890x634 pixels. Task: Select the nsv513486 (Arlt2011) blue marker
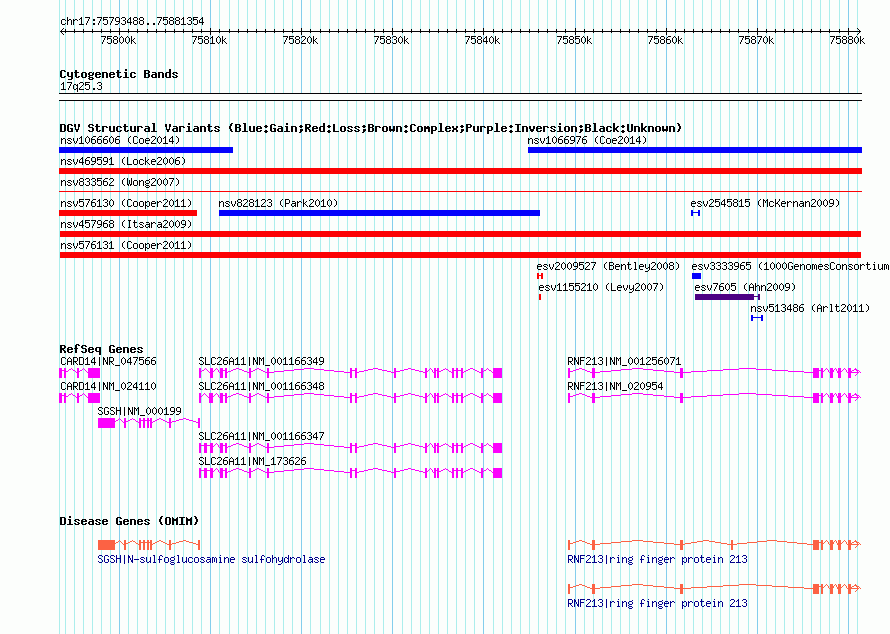pos(757,318)
